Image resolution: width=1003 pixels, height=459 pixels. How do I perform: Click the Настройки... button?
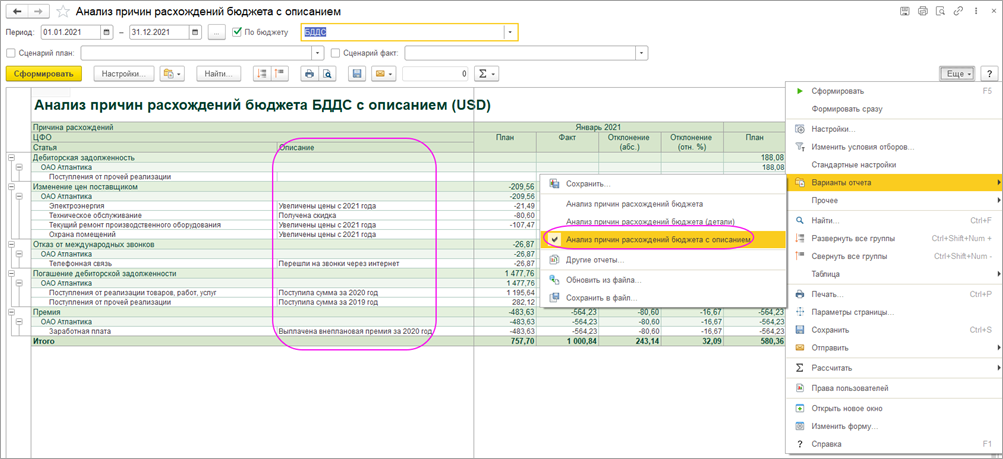[x=124, y=74]
